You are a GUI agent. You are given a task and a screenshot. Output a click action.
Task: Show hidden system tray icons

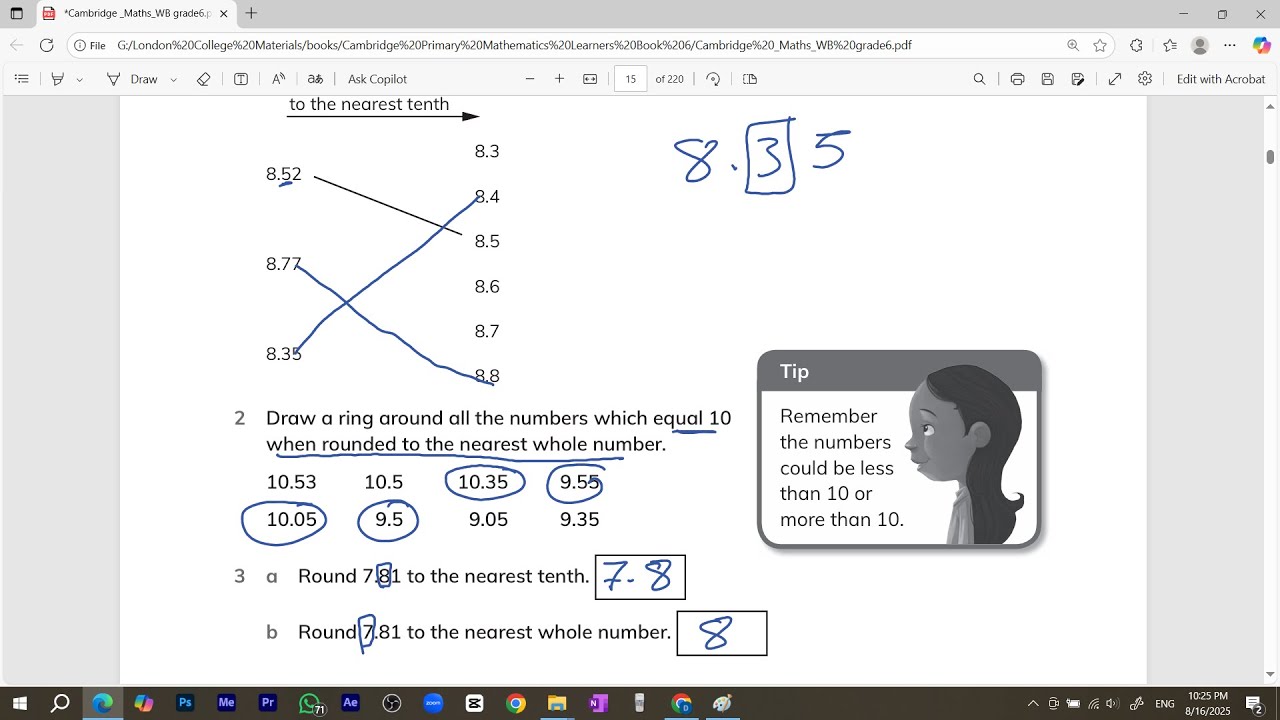[1033, 703]
